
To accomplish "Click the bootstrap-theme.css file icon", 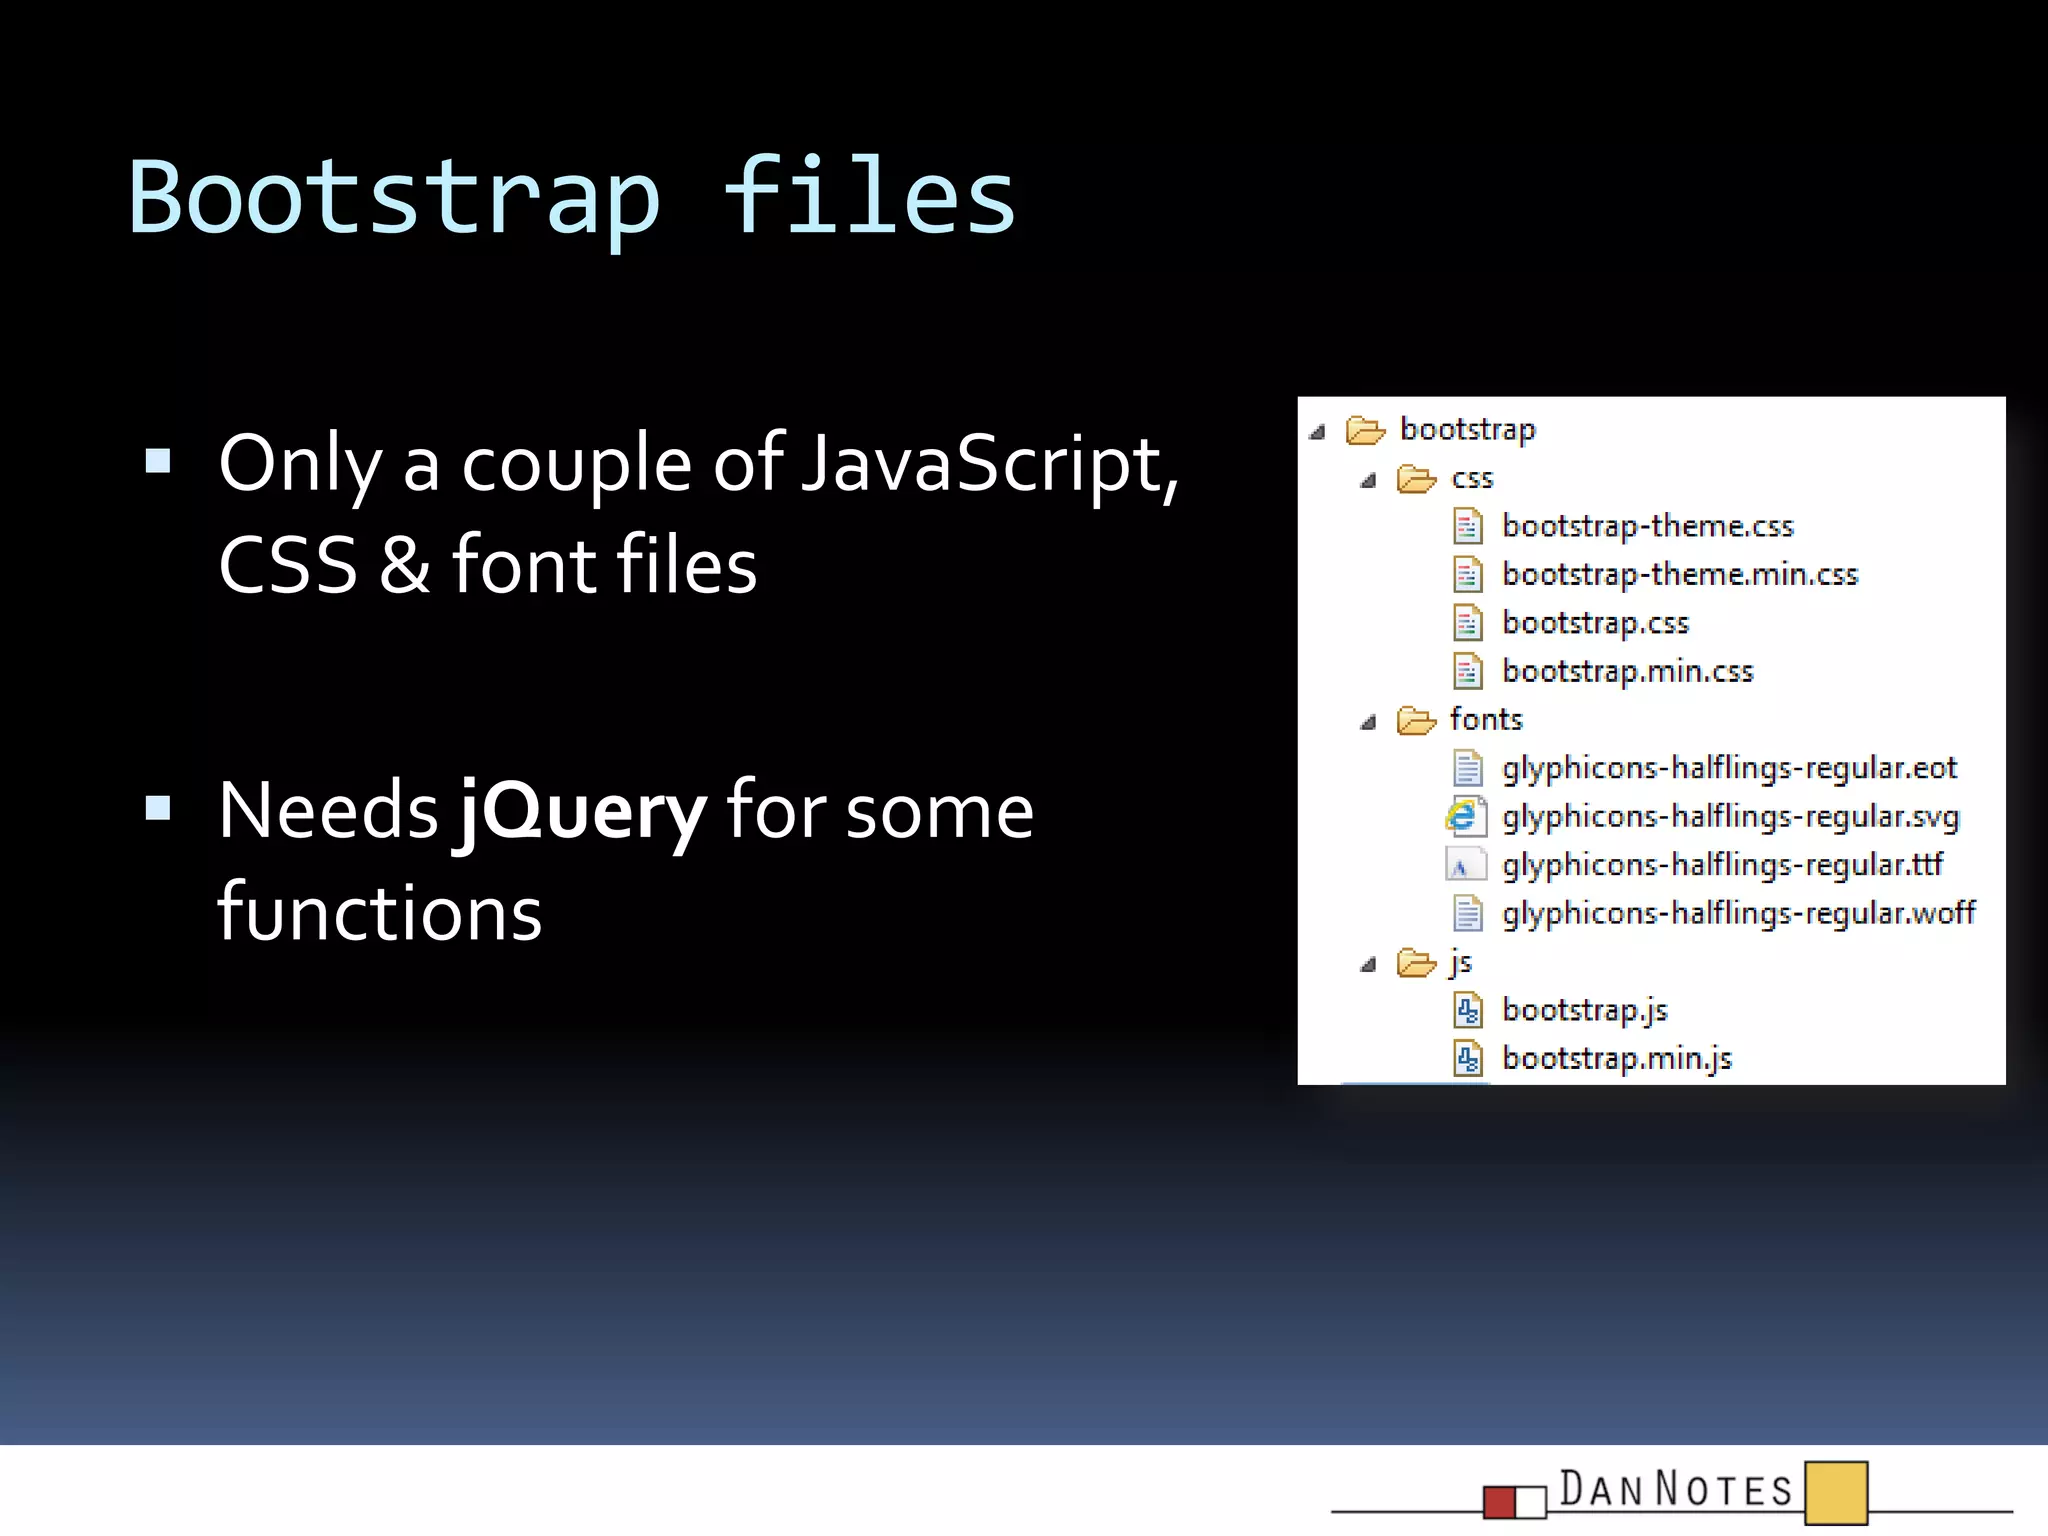I will 1467,527.
